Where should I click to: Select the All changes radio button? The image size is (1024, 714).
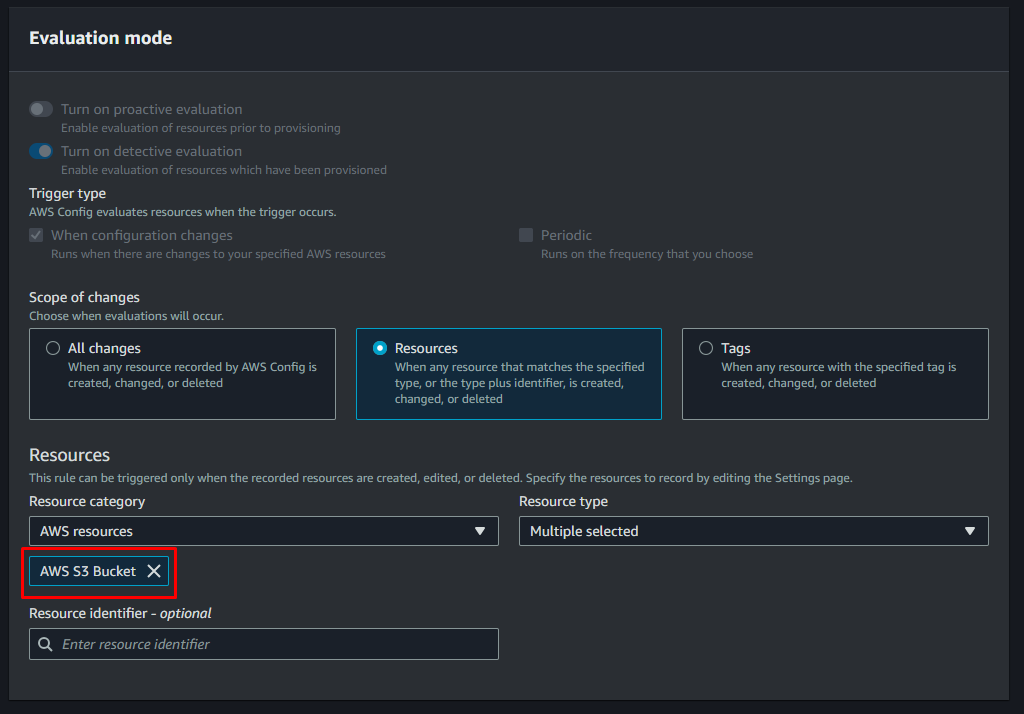point(53,348)
